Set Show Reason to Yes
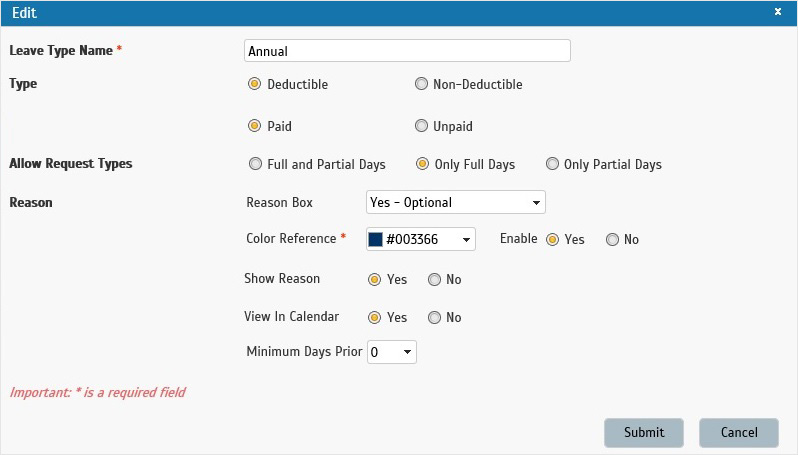798x455 pixels. (374, 279)
